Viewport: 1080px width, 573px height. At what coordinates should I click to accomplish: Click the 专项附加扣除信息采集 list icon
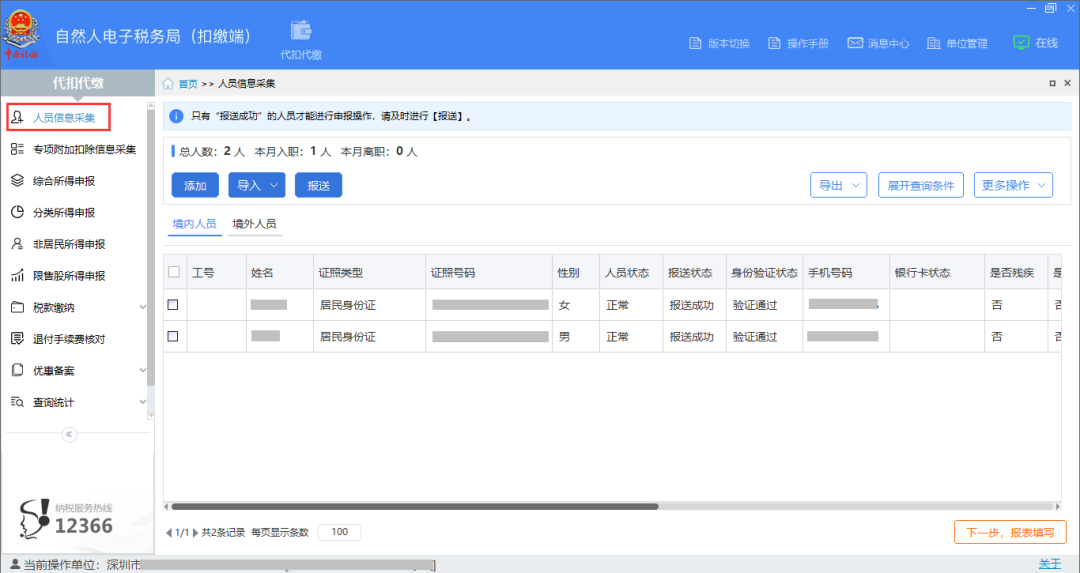click(18, 149)
